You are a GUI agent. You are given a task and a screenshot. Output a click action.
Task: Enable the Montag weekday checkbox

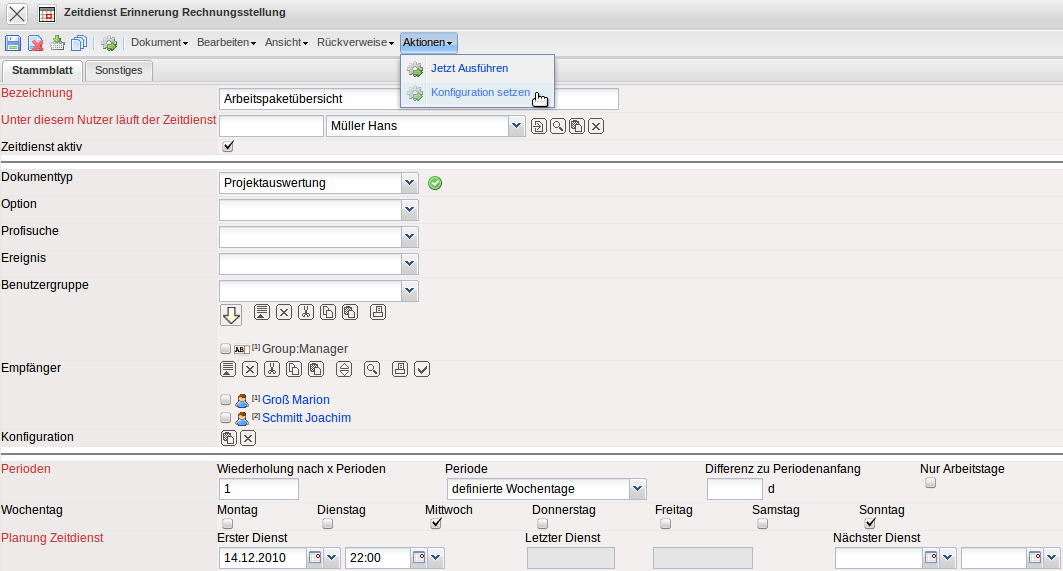[x=228, y=523]
